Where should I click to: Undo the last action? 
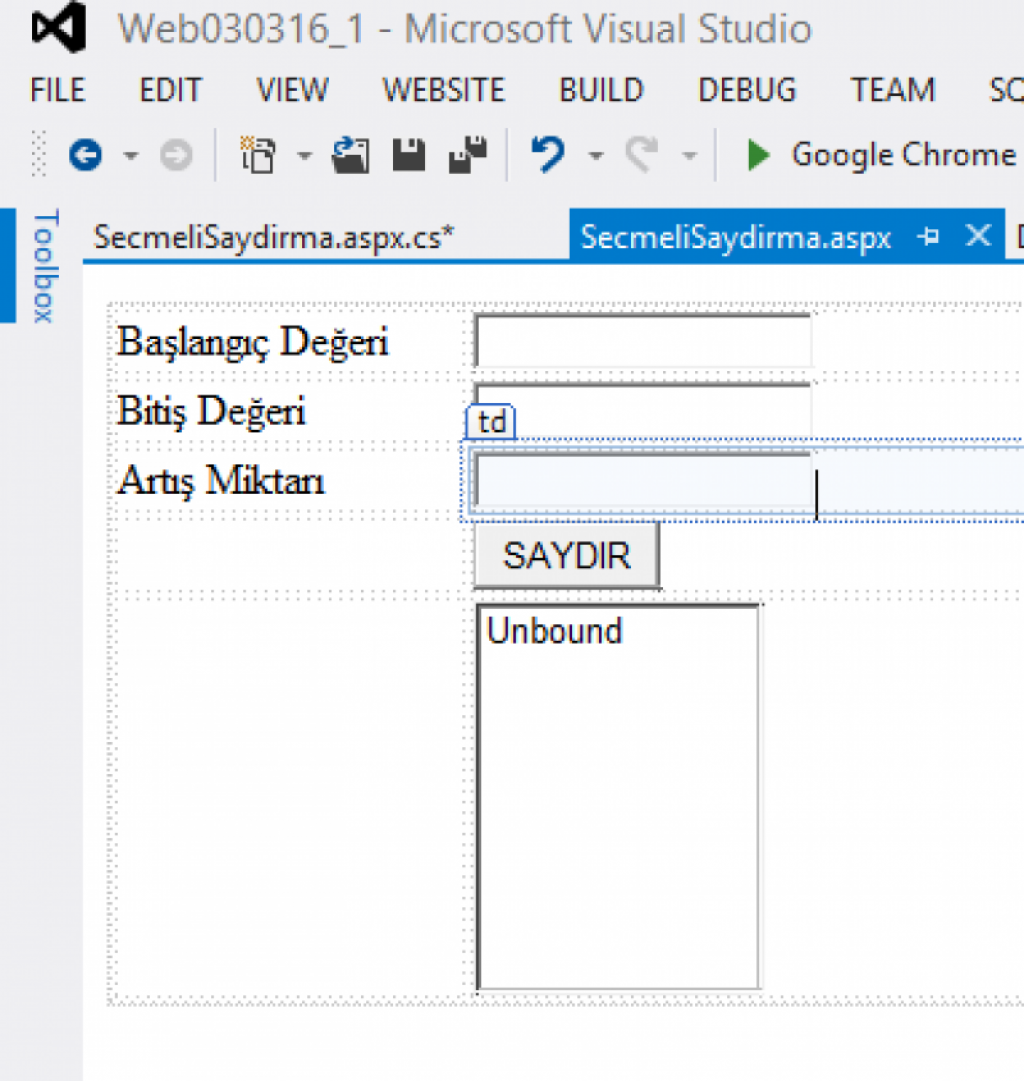(548, 154)
